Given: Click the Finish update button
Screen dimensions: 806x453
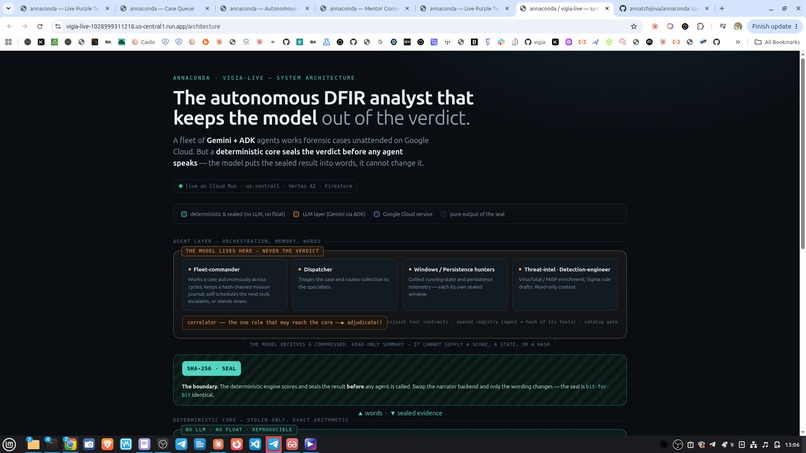Looking at the screenshot, I should click(x=775, y=26).
